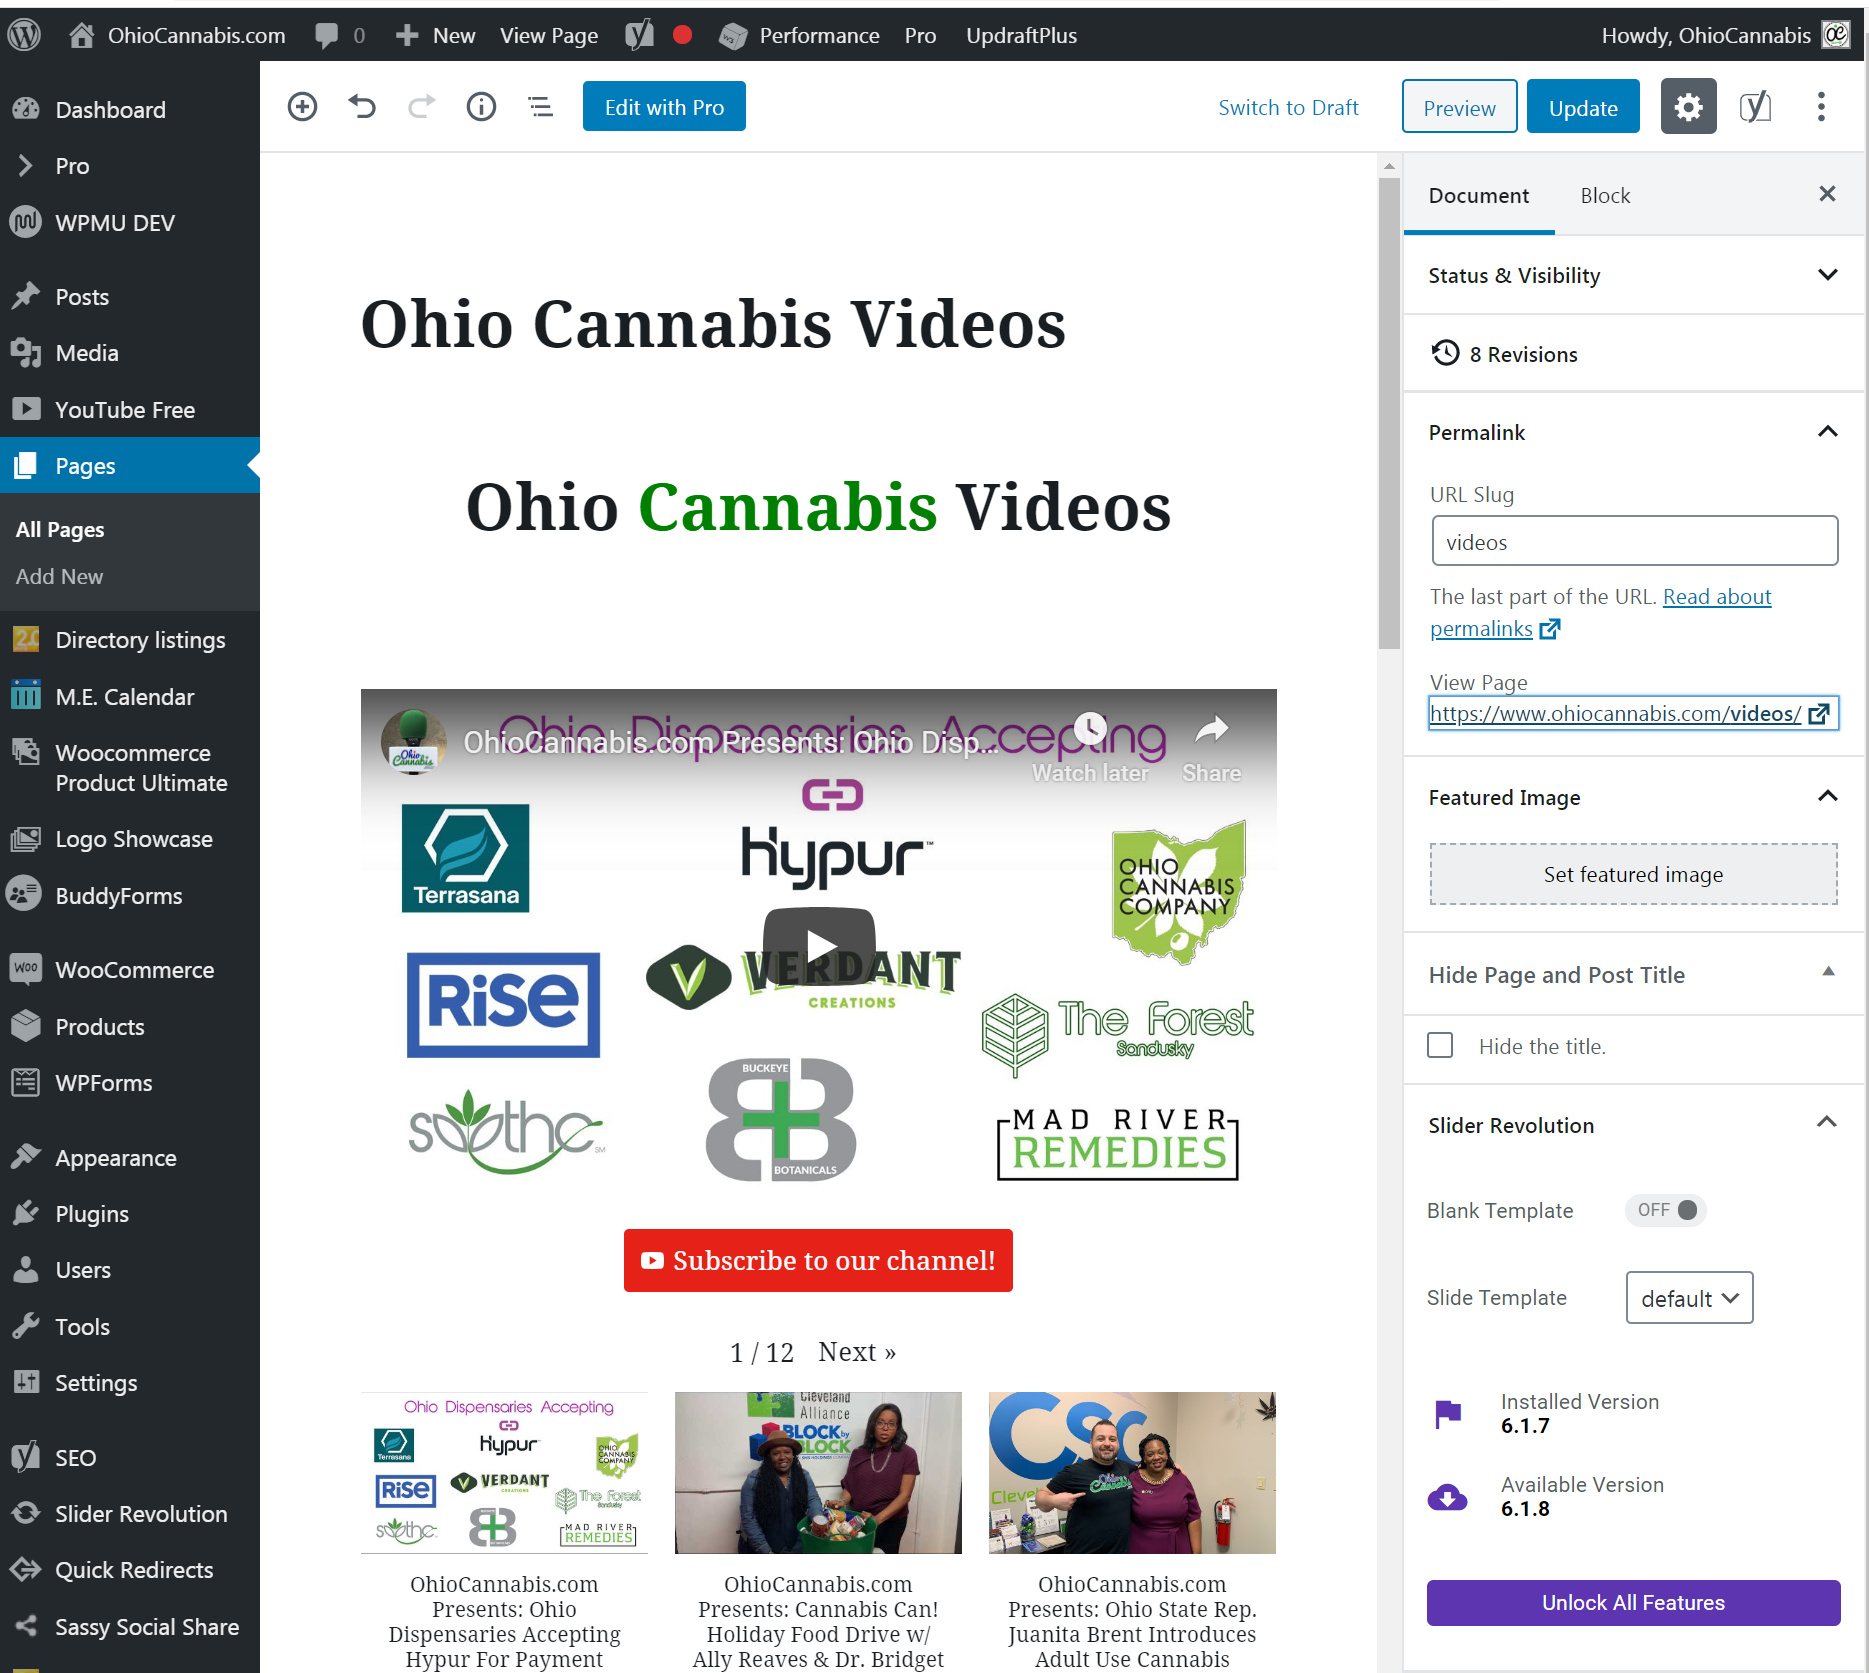Play the embedded YouTube video
1869x1673 pixels.
coord(819,945)
